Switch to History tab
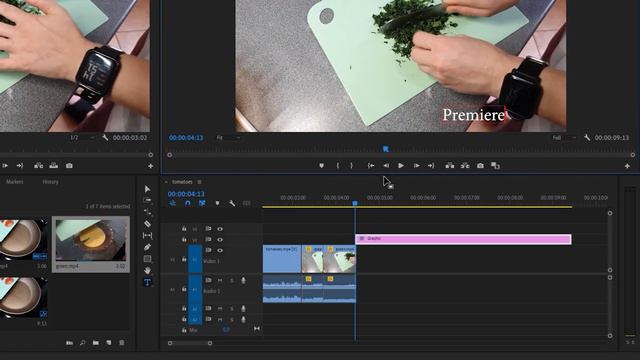The width and height of the screenshot is (640, 360). (x=50, y=182)
